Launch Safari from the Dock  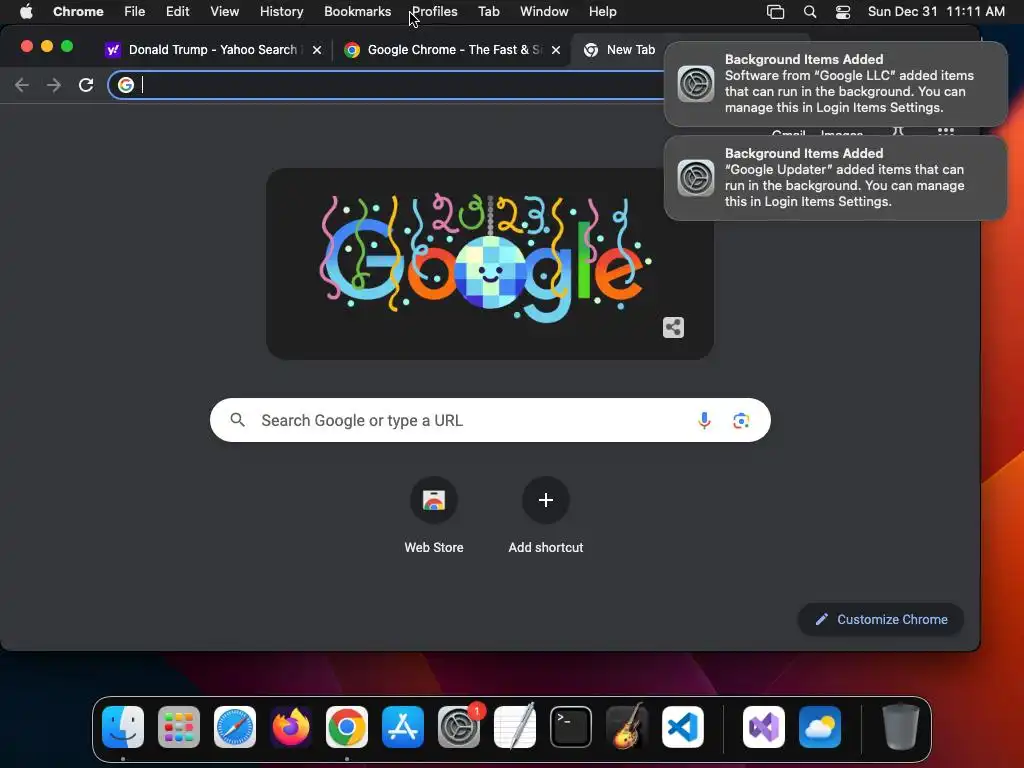pos(235,727)
